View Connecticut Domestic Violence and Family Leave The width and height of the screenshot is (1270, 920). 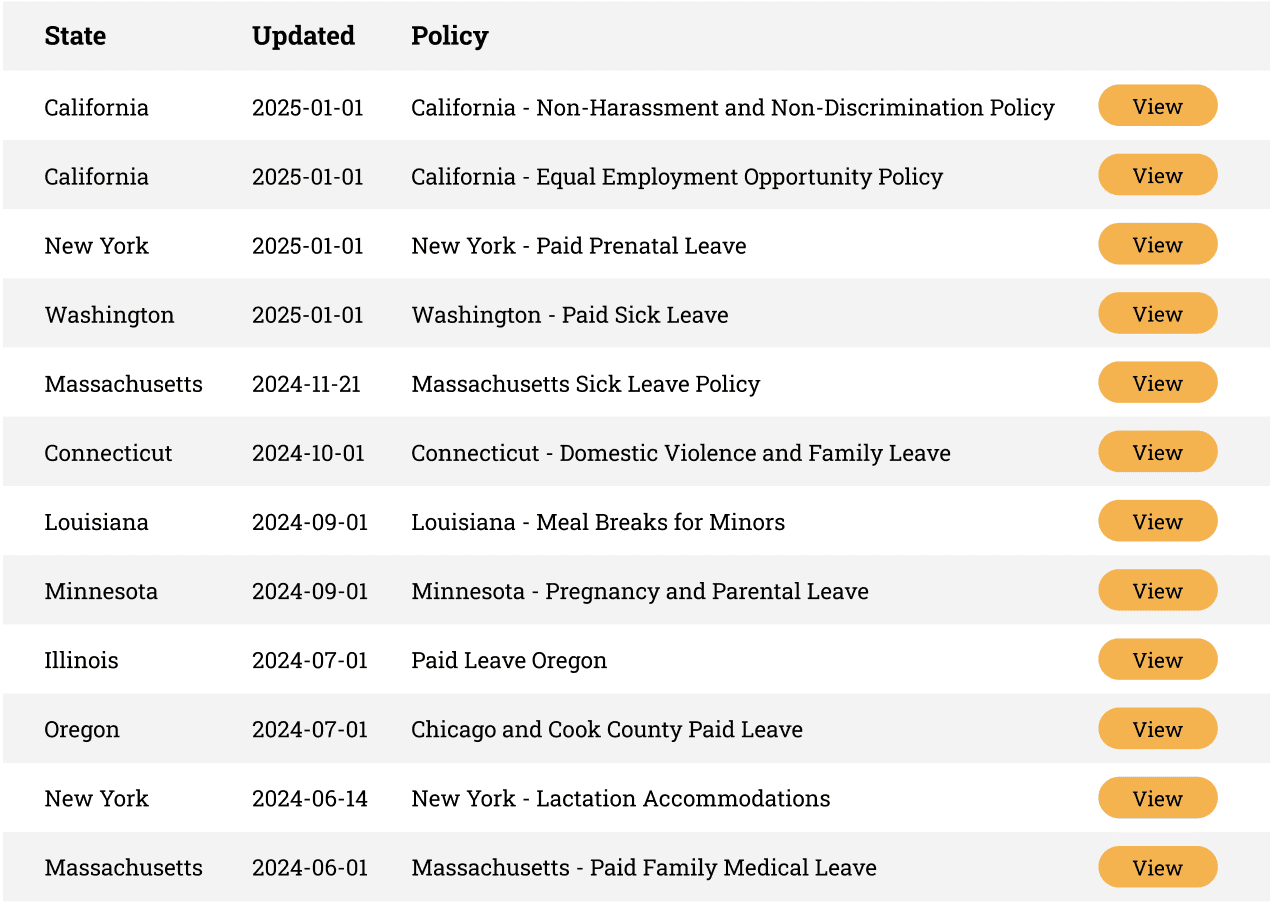[x=1157, y=452]
